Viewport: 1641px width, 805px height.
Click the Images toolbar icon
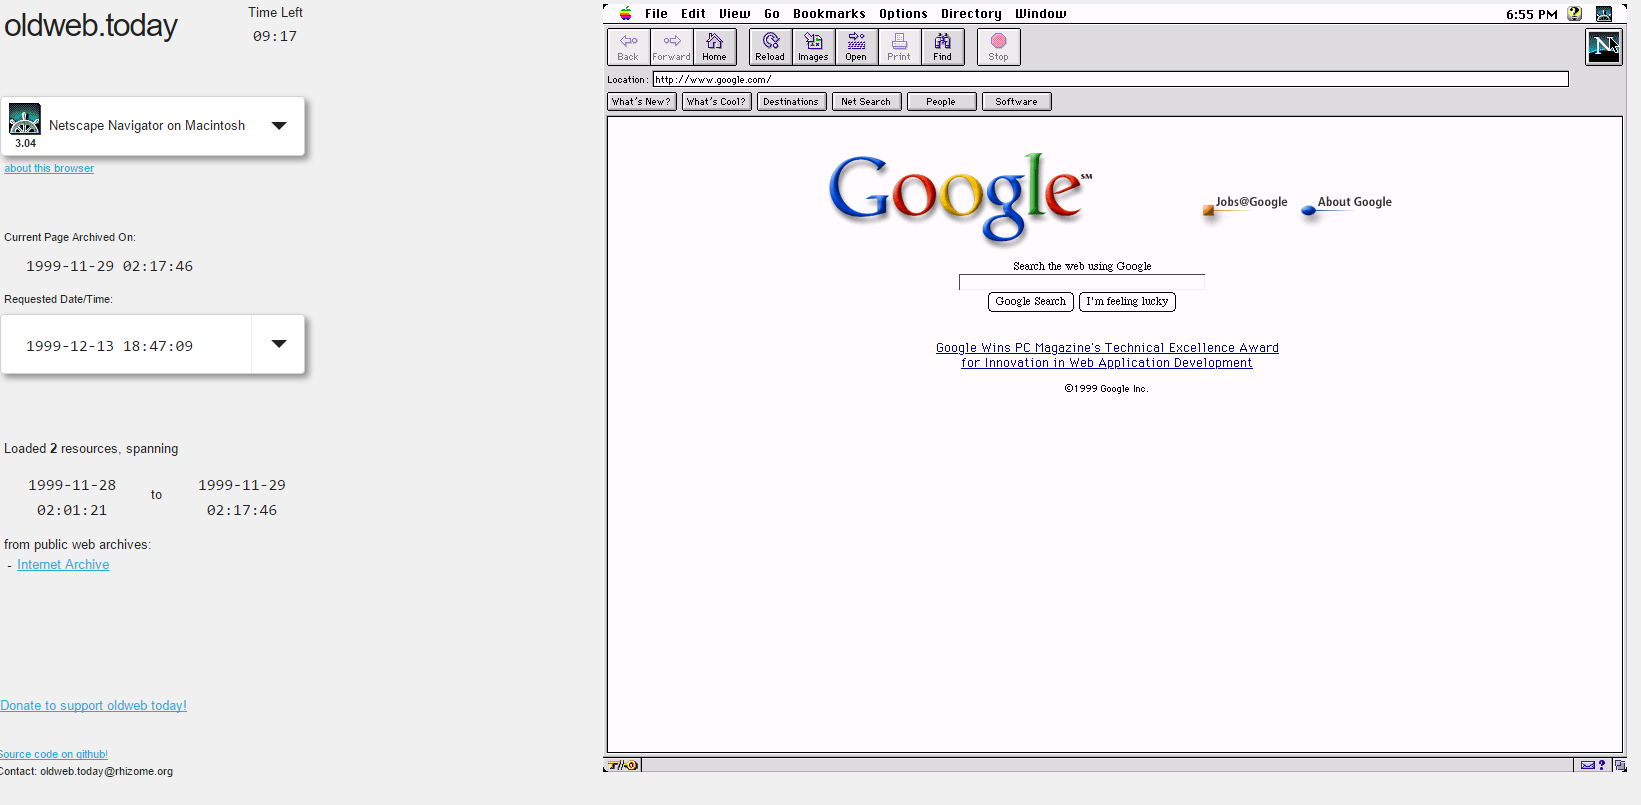click(813, 47)
